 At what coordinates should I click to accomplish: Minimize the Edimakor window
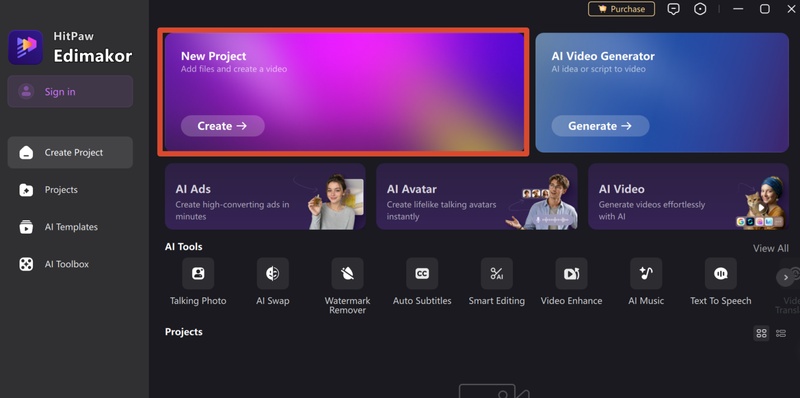(738, 9)
